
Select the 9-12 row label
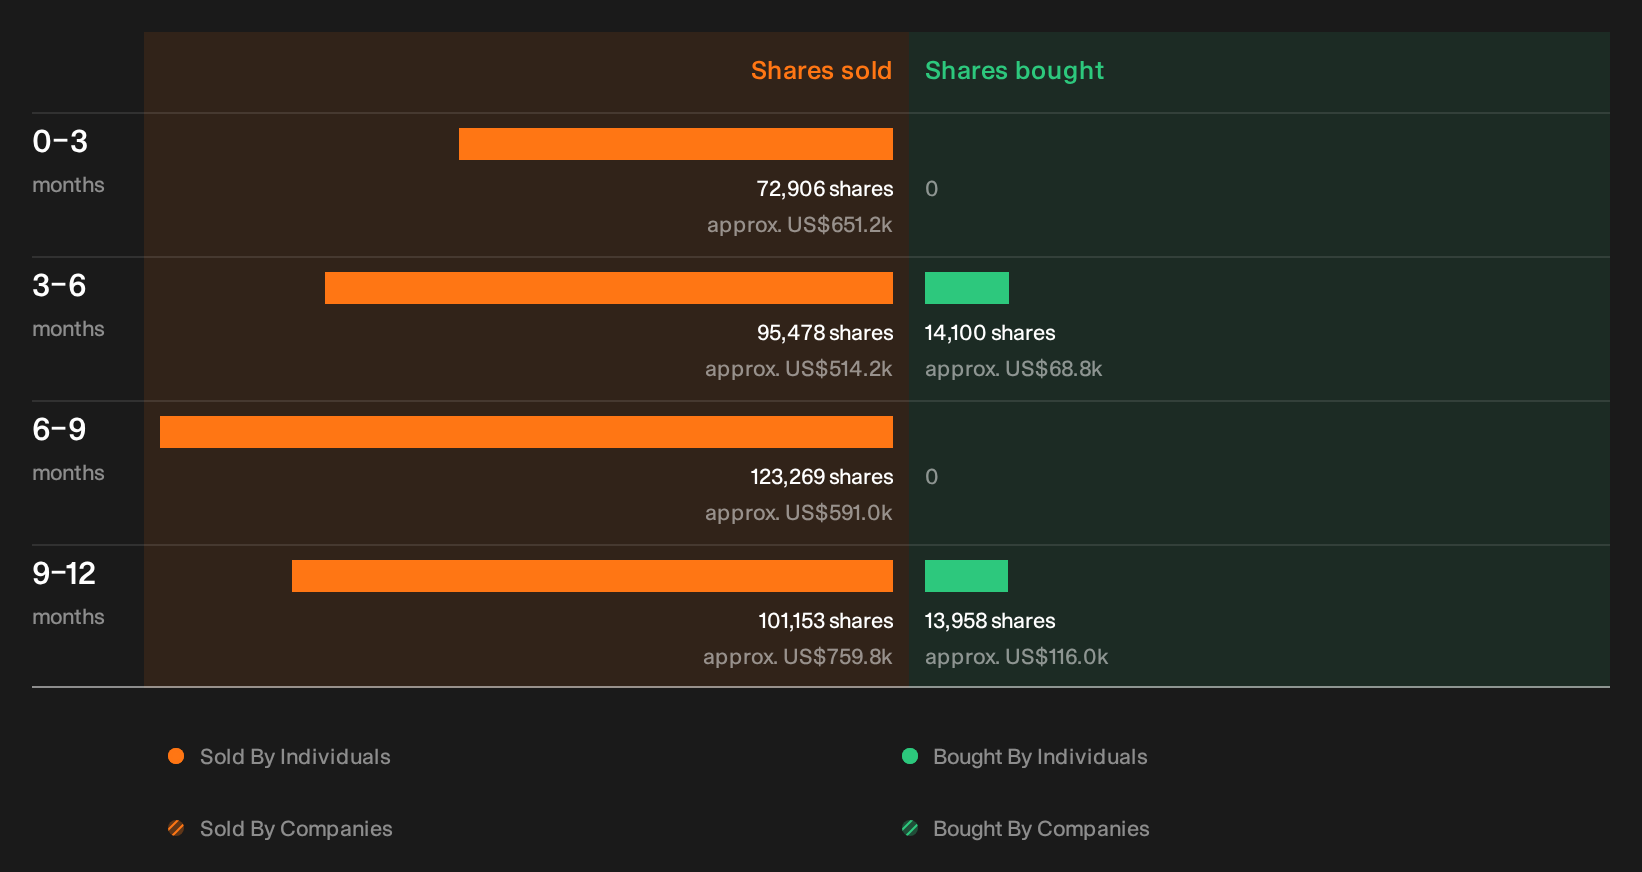[x=64, y=574]
